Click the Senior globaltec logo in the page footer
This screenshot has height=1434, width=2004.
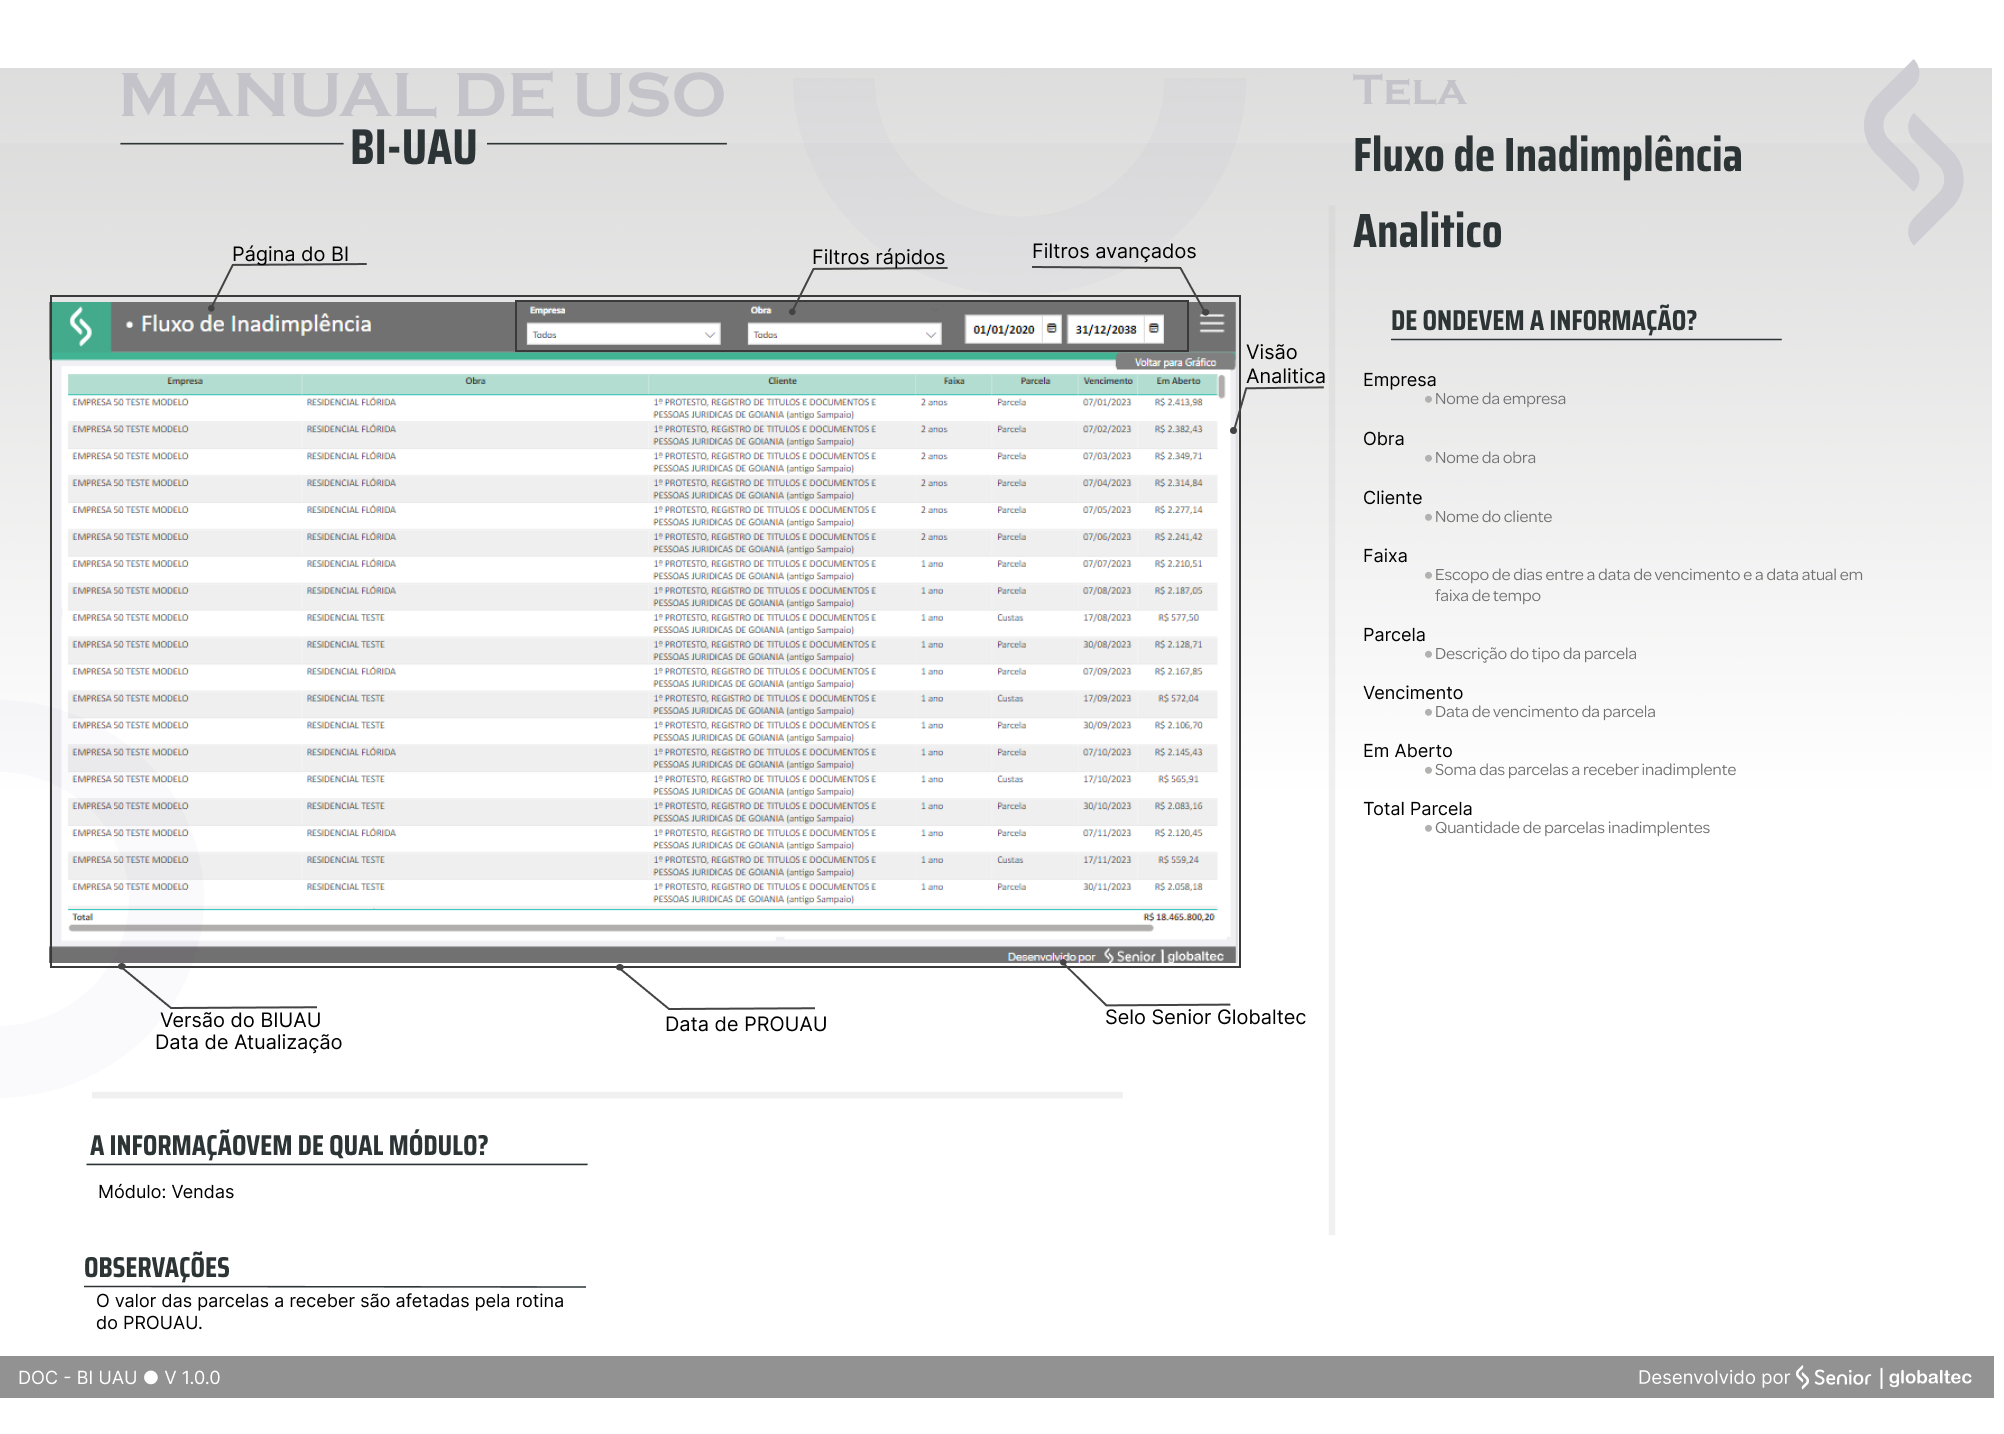(1883, 1377)
